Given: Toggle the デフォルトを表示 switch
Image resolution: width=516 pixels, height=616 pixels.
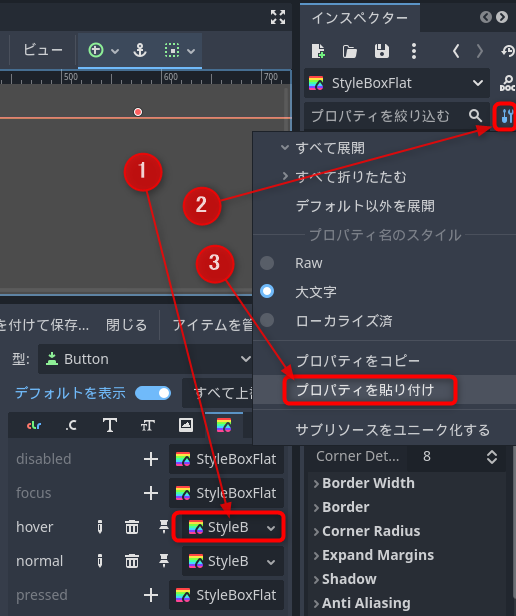Looking at the screenshot, I should (x=153, y=393).
